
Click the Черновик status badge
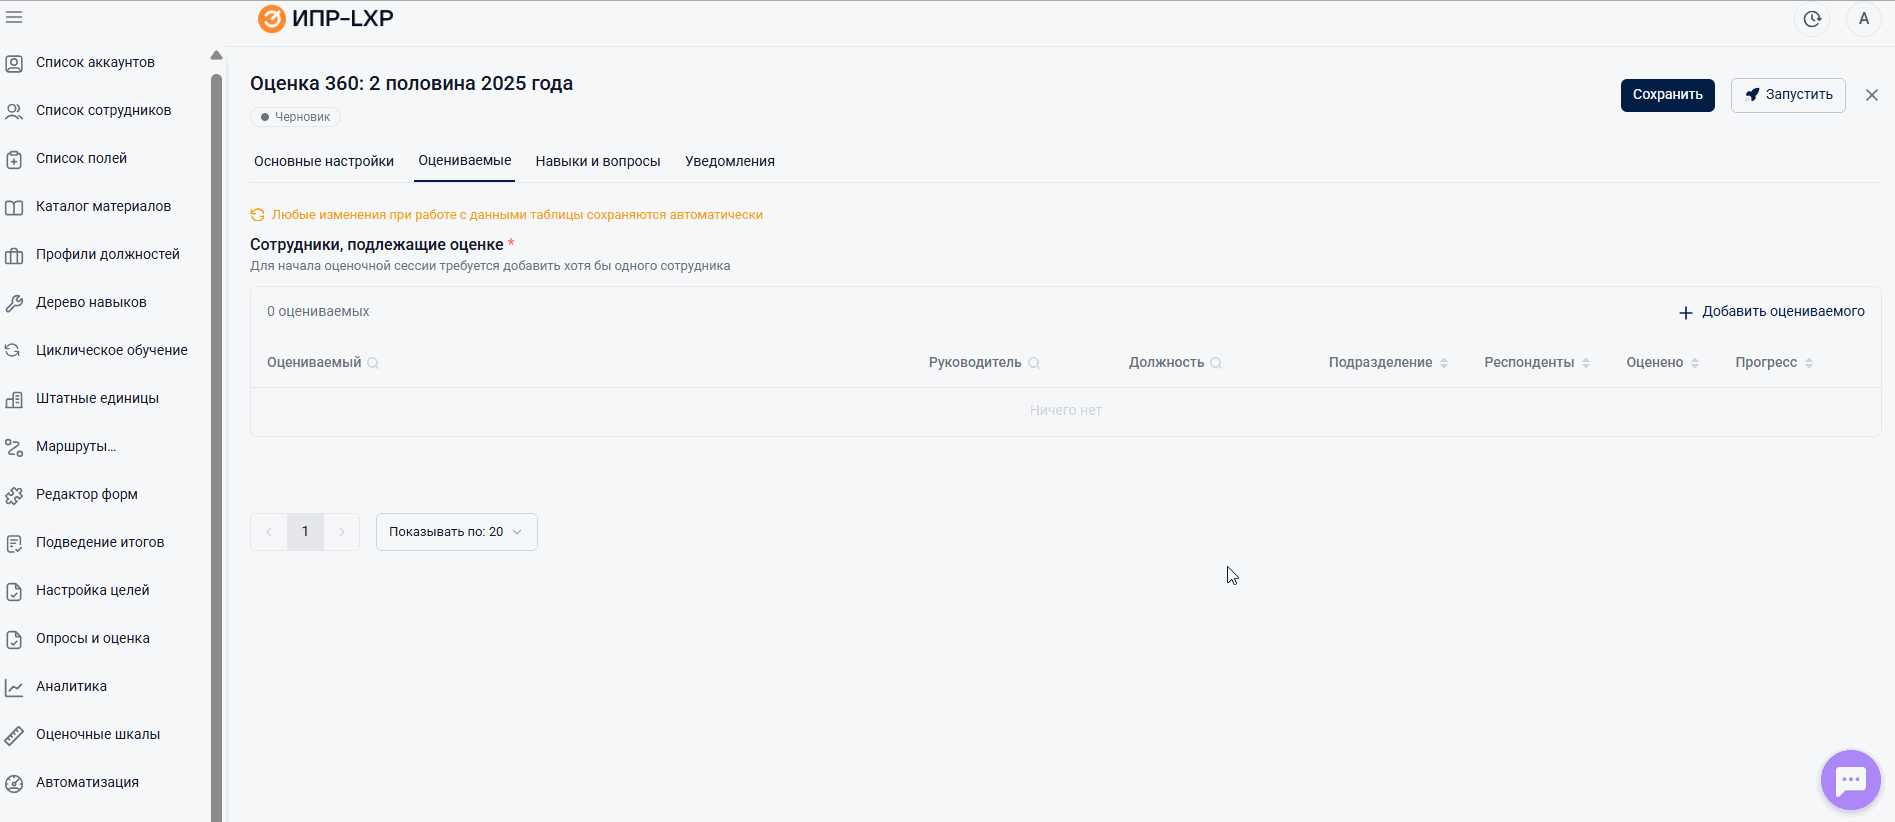pos(295,117)
